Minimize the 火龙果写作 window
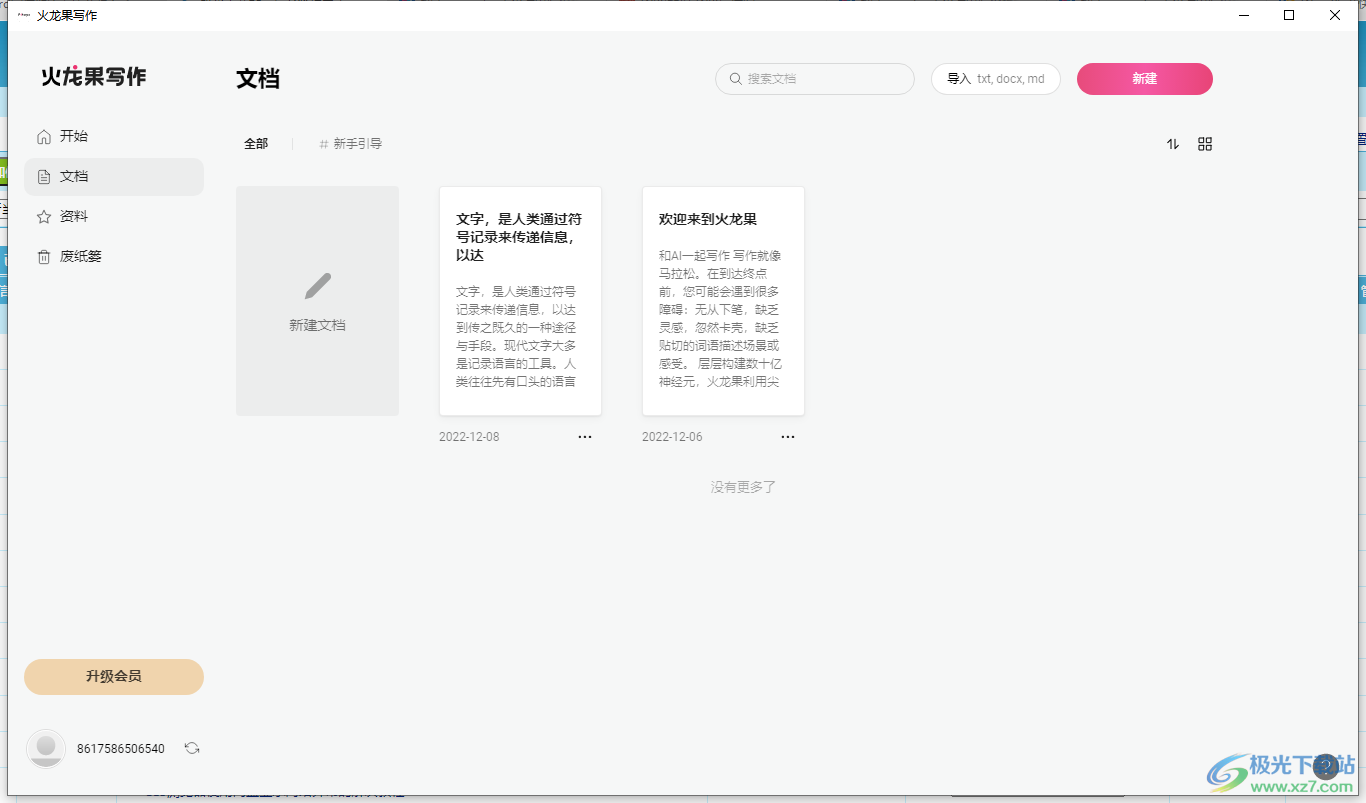The image size is (1366, 803). 1244,15
